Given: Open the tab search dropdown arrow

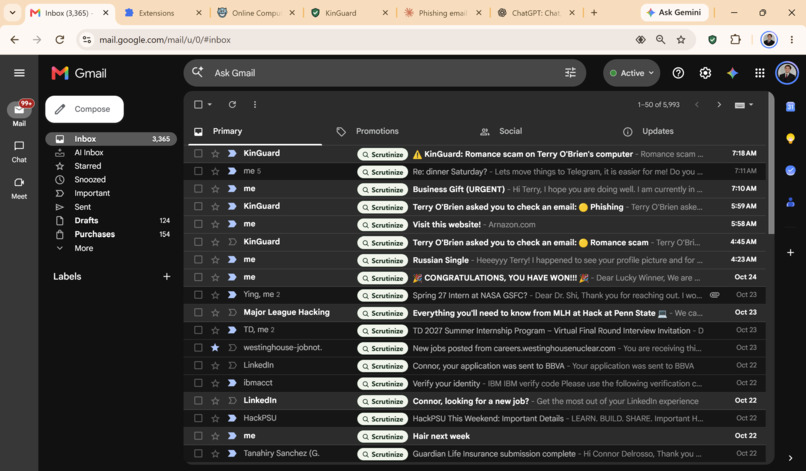Looking at the screenshot, I should pos(12,12).
